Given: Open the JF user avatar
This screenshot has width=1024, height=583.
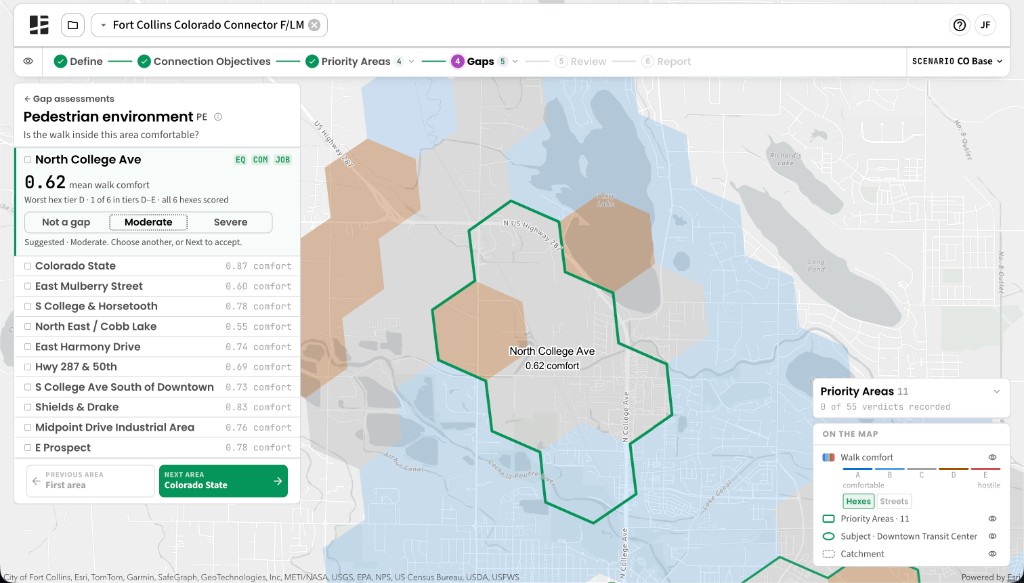Looking at the screenshot, I should coord(985,25).
